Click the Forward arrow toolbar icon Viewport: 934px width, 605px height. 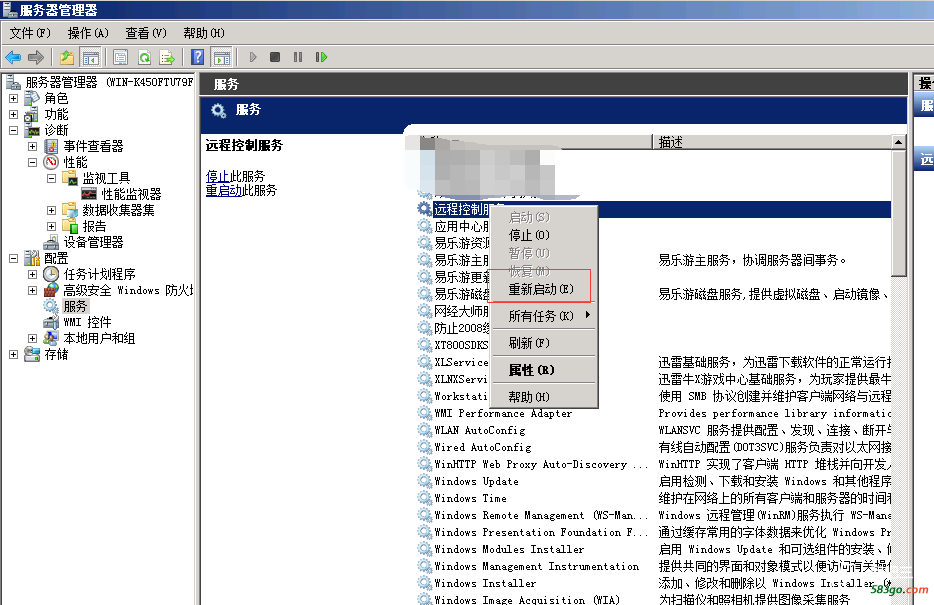36,57
